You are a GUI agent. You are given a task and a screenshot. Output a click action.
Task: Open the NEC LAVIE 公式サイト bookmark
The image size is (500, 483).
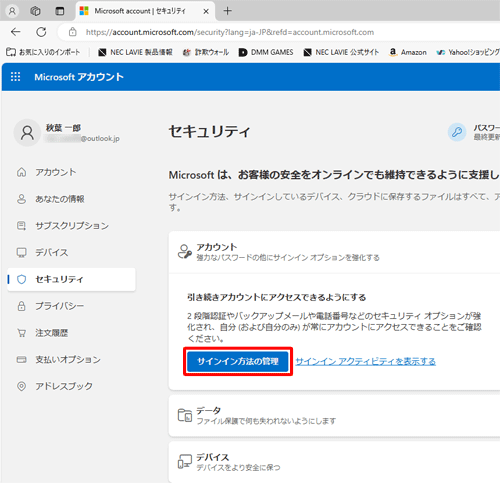tap(341, 52)
